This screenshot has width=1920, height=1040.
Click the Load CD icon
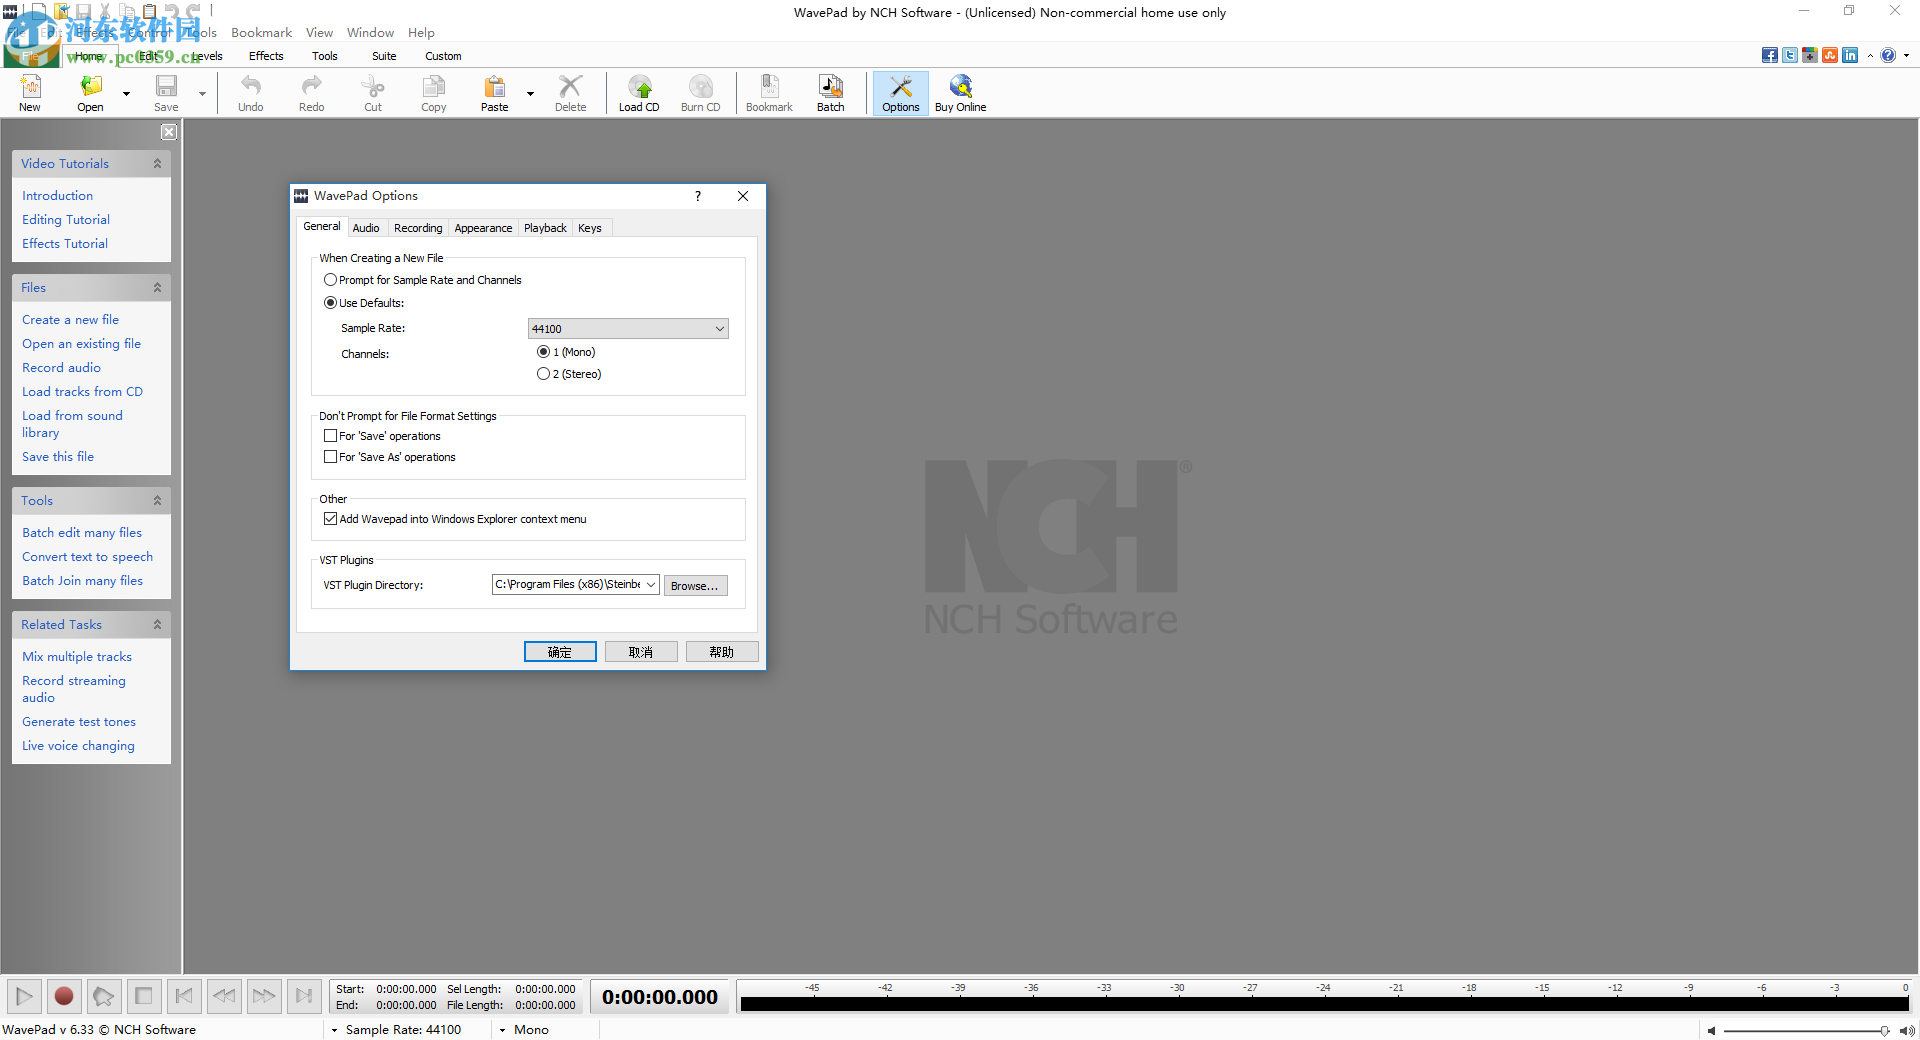click(x=639, y=93)
